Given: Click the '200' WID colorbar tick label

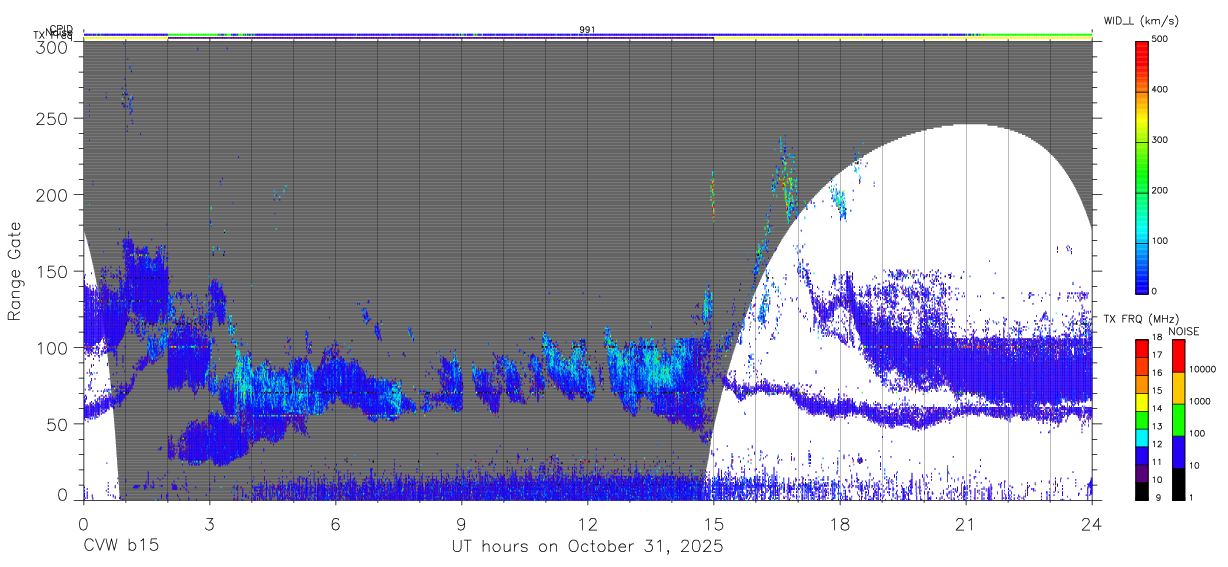Looking at the screenshot, I should coord(1160,191).
